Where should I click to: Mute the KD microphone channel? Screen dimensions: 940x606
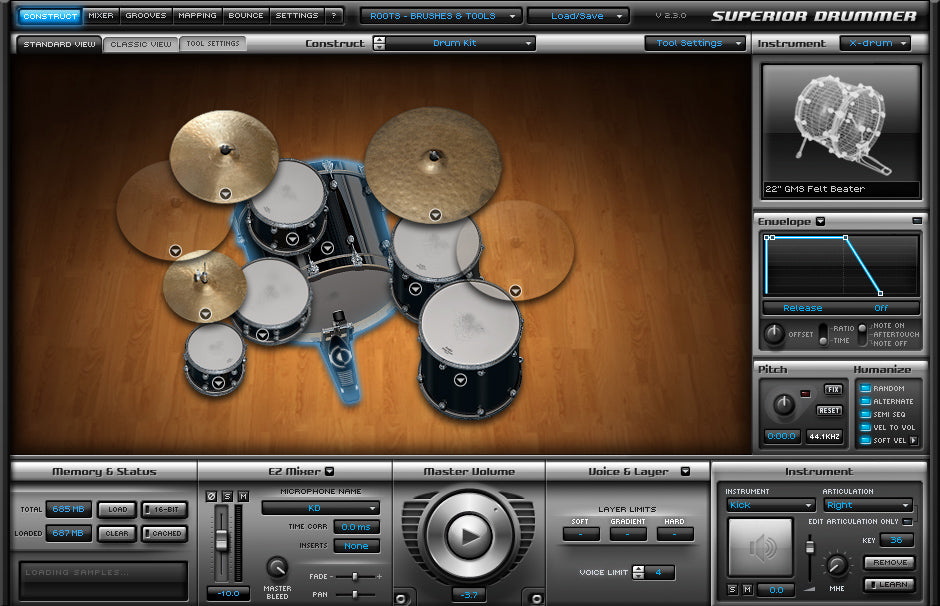(242, 498)
